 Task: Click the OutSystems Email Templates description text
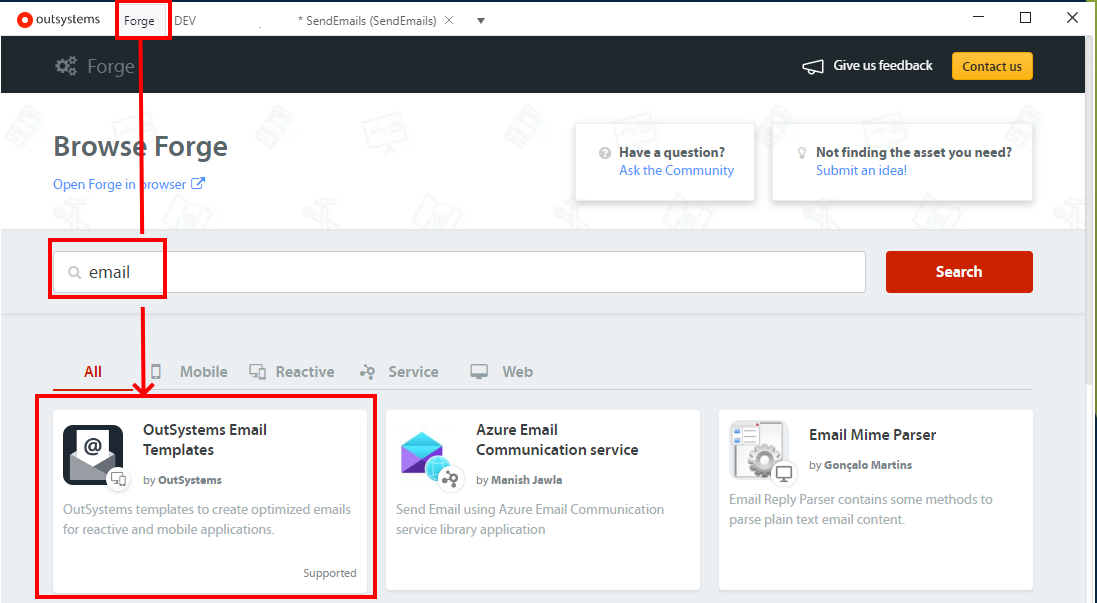[x=207, y=519]
